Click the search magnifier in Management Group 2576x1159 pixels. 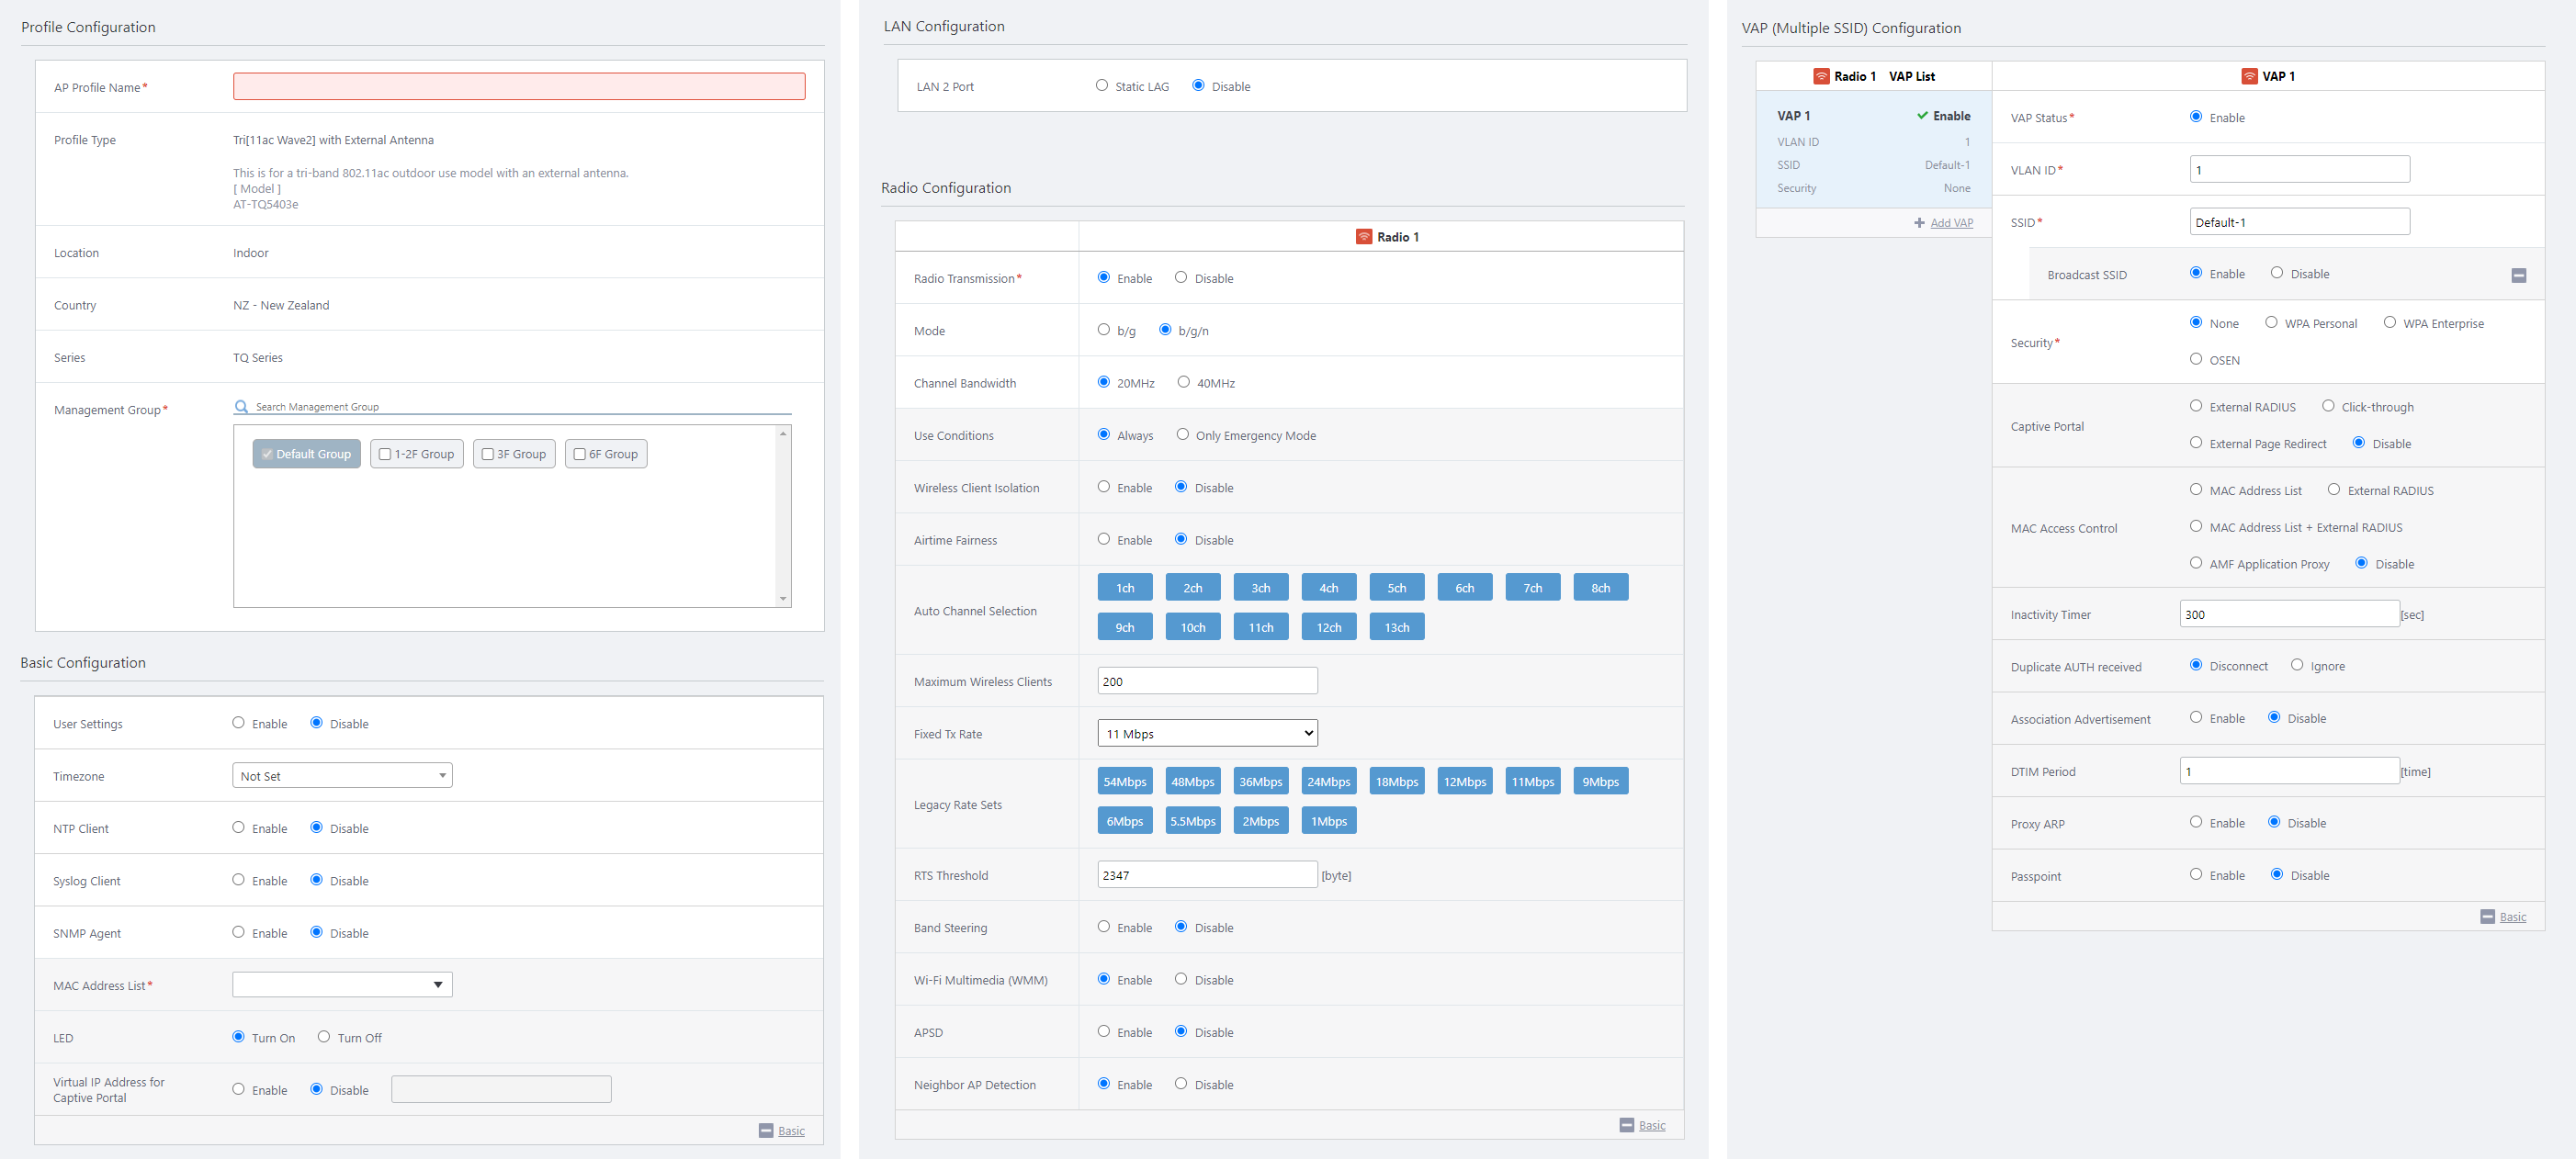coord(241,407)
